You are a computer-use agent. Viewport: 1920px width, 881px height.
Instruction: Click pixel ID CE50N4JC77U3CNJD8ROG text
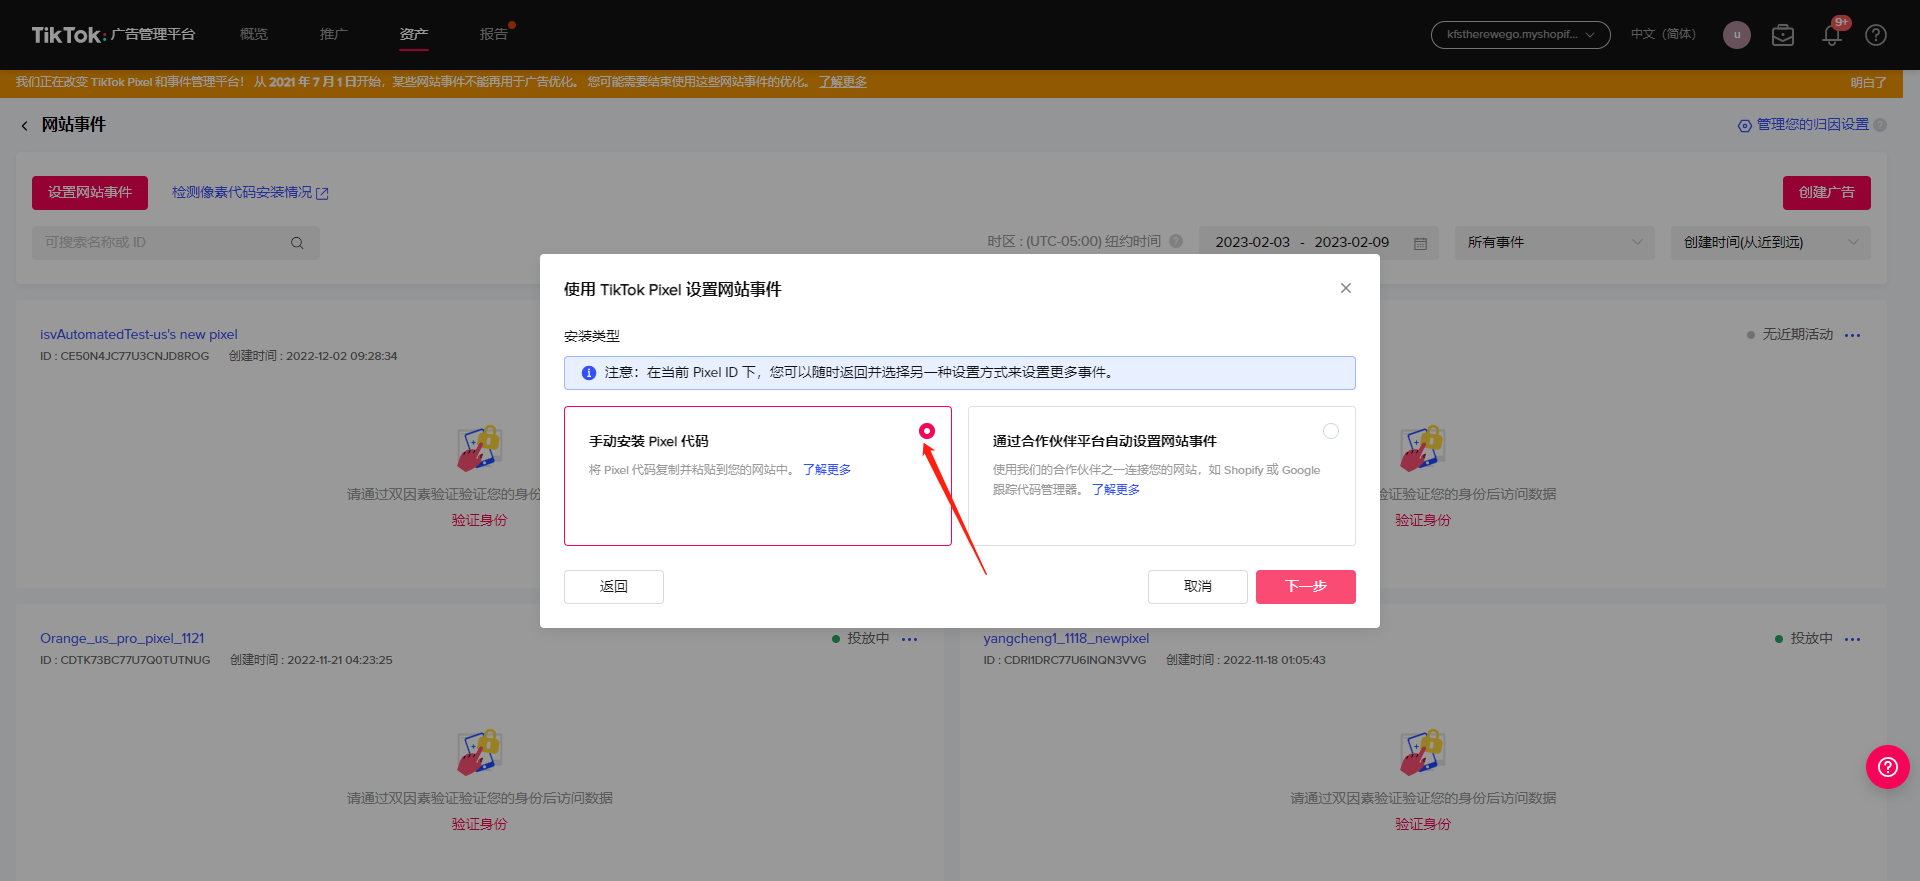pos(125,356)
